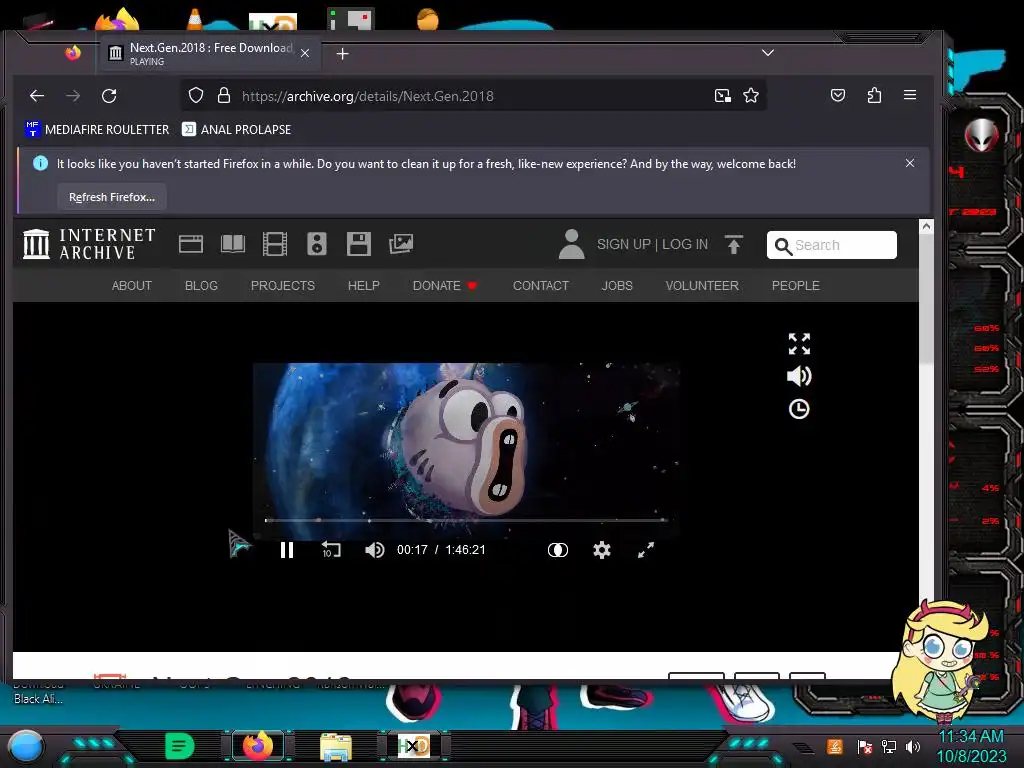Open the Video film icon
The image size is (1024, 768).
pos(274,244)
